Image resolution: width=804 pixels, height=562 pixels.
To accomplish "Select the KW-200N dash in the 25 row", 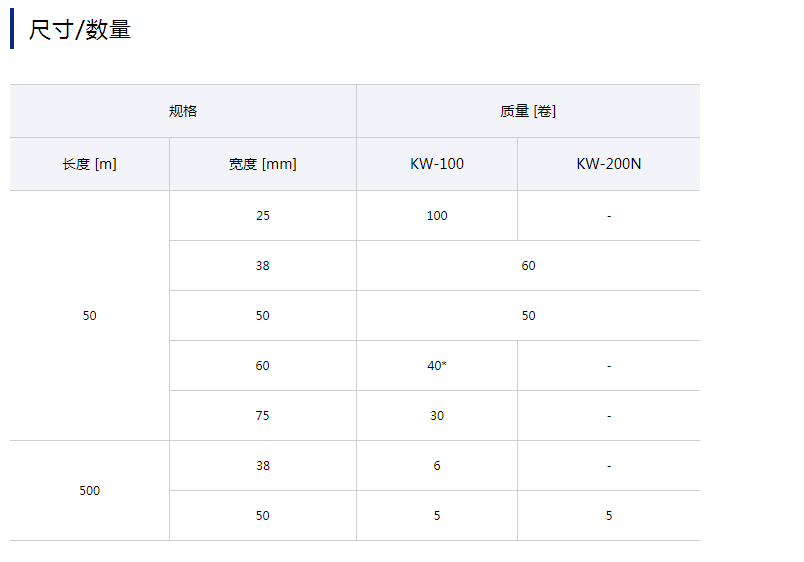I will click(x=608, y=215).
